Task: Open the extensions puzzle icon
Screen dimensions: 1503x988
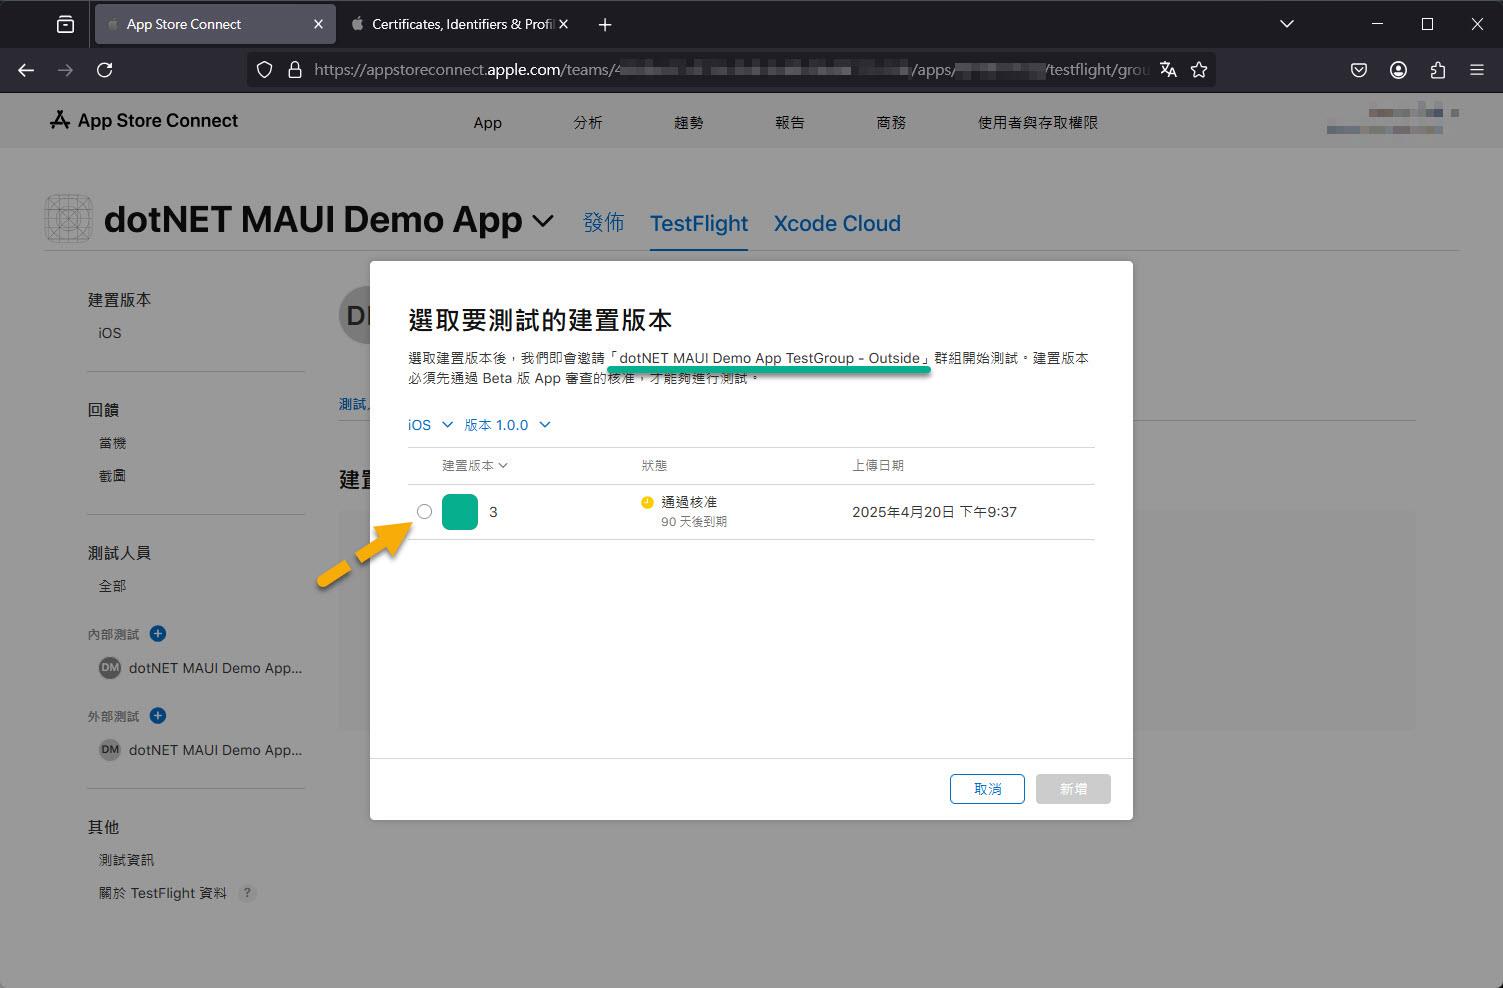Action: [1438, 70]
